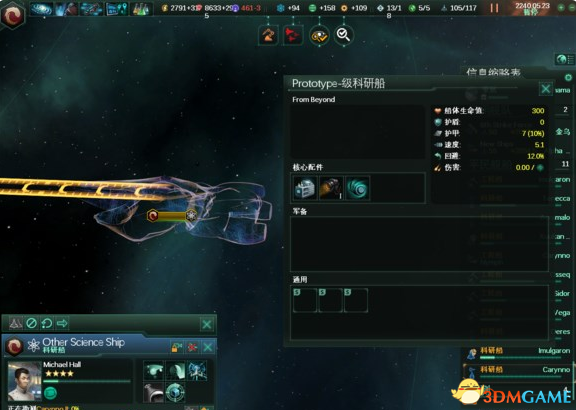Click the red fleet ships alert icon
576x410 pixels.
[x=293, y=35]
